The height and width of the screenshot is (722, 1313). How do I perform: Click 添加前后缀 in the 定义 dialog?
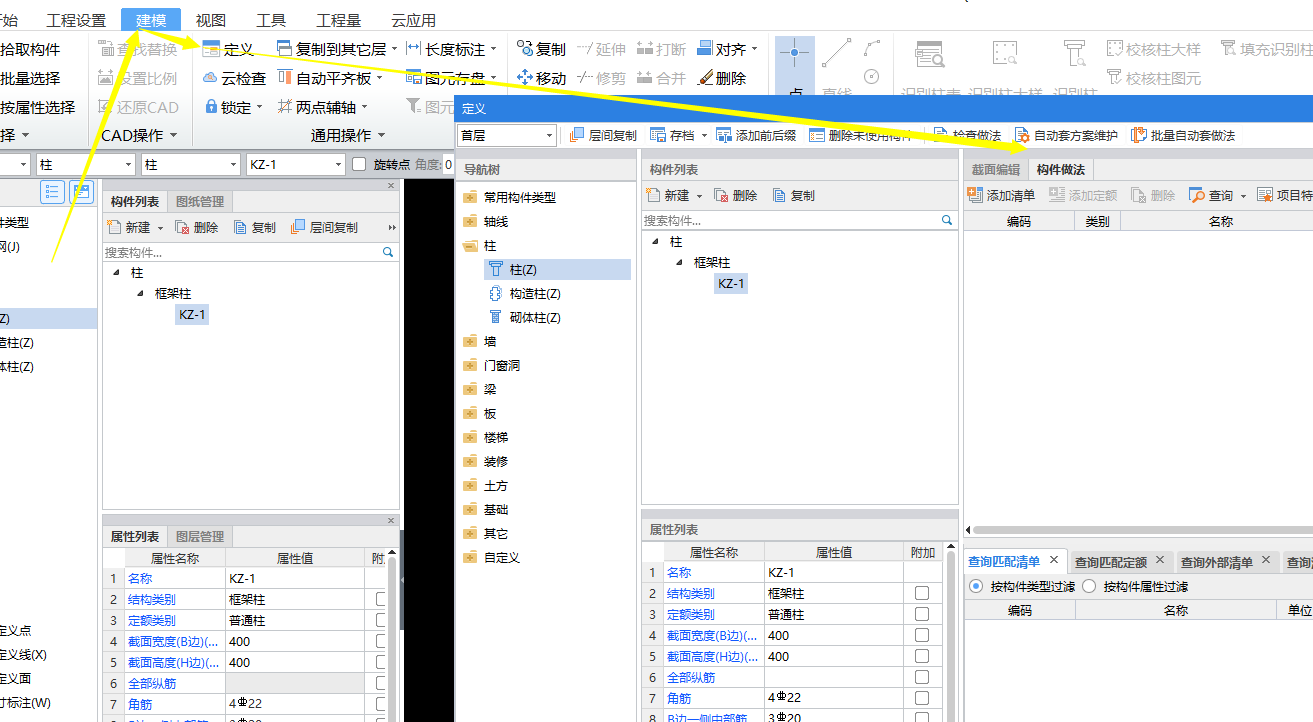coord(756,135)
